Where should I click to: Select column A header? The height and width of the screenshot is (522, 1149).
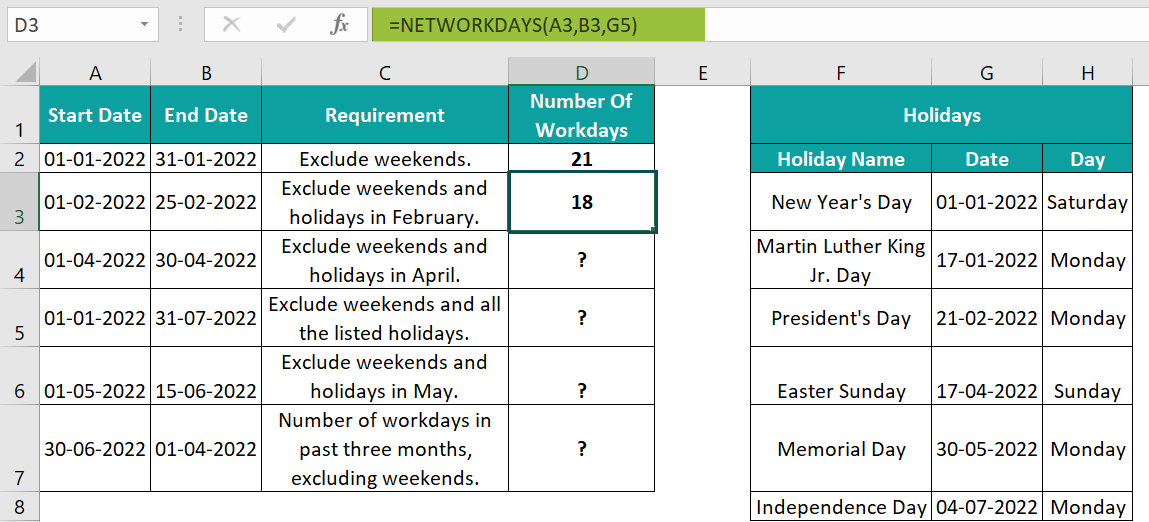point(95,72)
